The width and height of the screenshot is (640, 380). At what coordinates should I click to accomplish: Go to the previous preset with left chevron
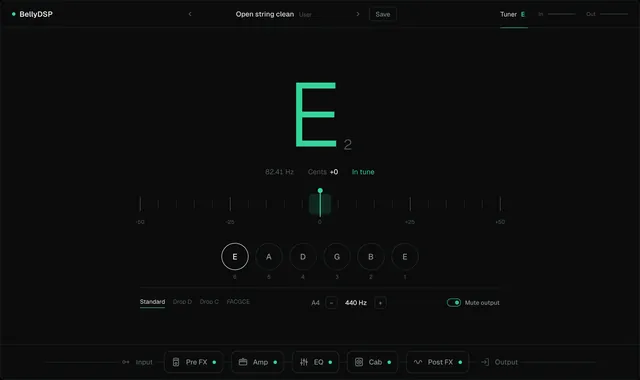click(190, 14)
